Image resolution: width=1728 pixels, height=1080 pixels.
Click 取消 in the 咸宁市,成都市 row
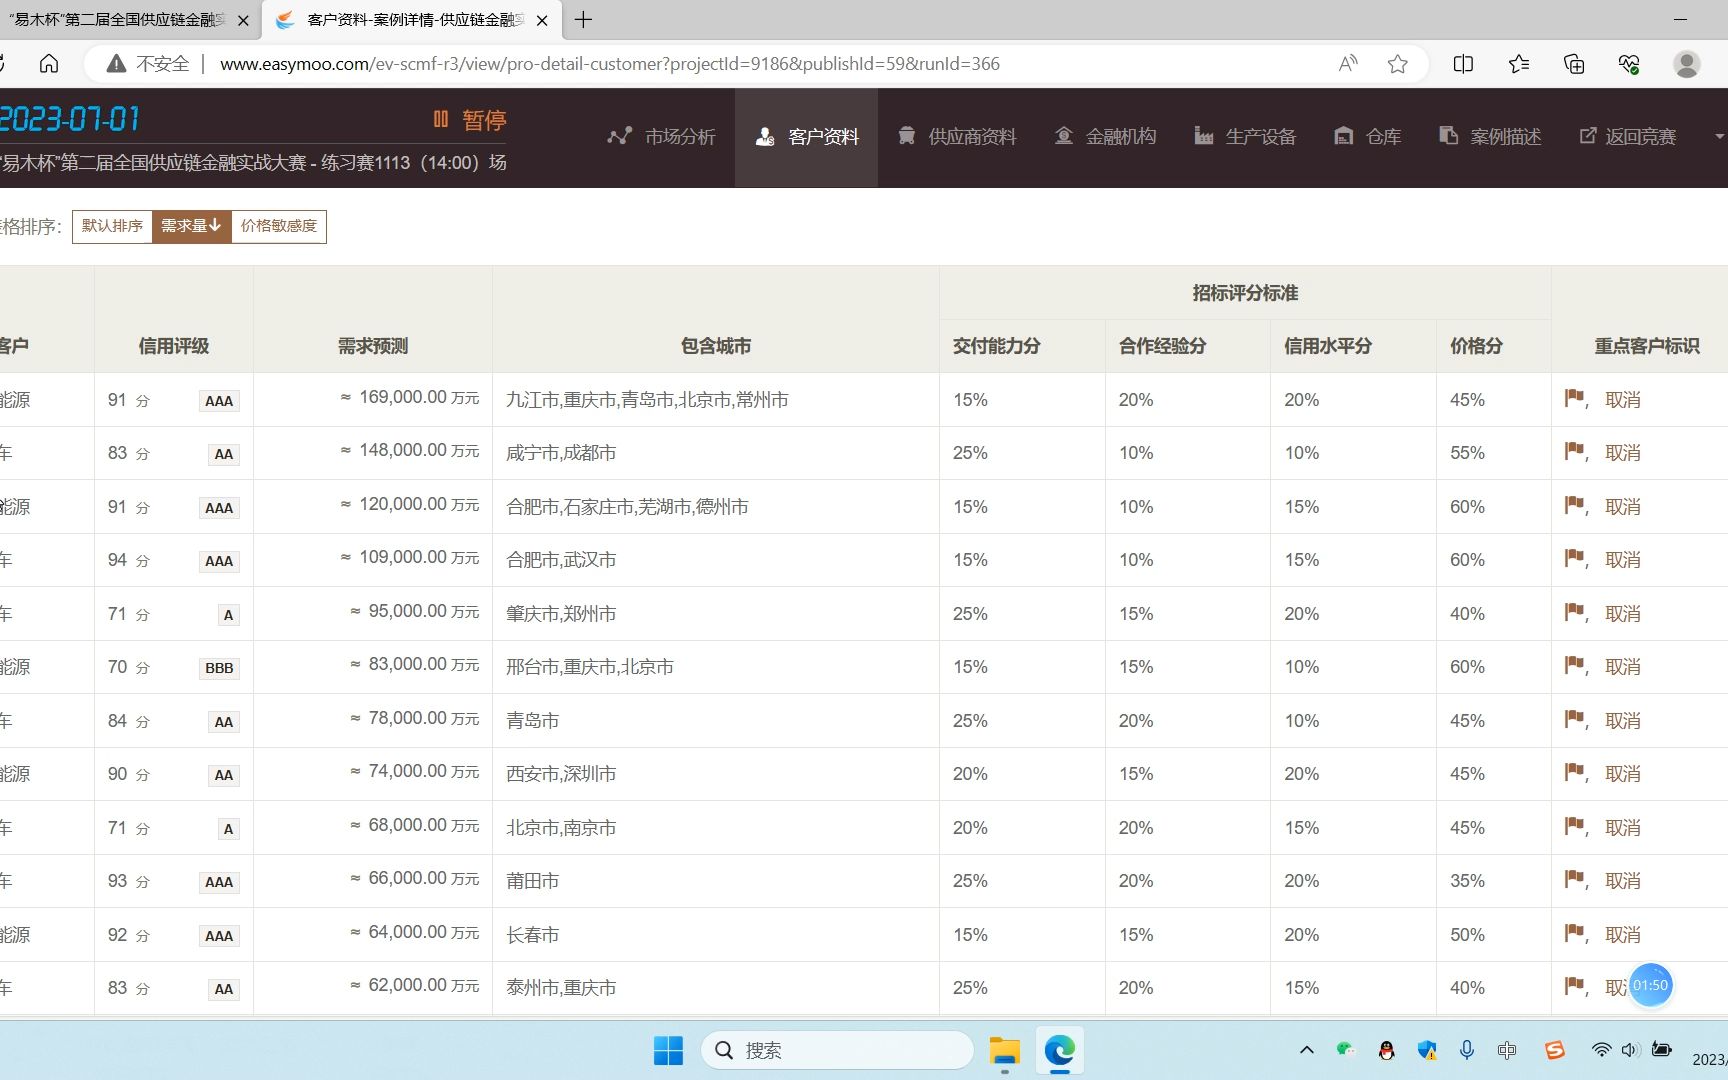1623,453
